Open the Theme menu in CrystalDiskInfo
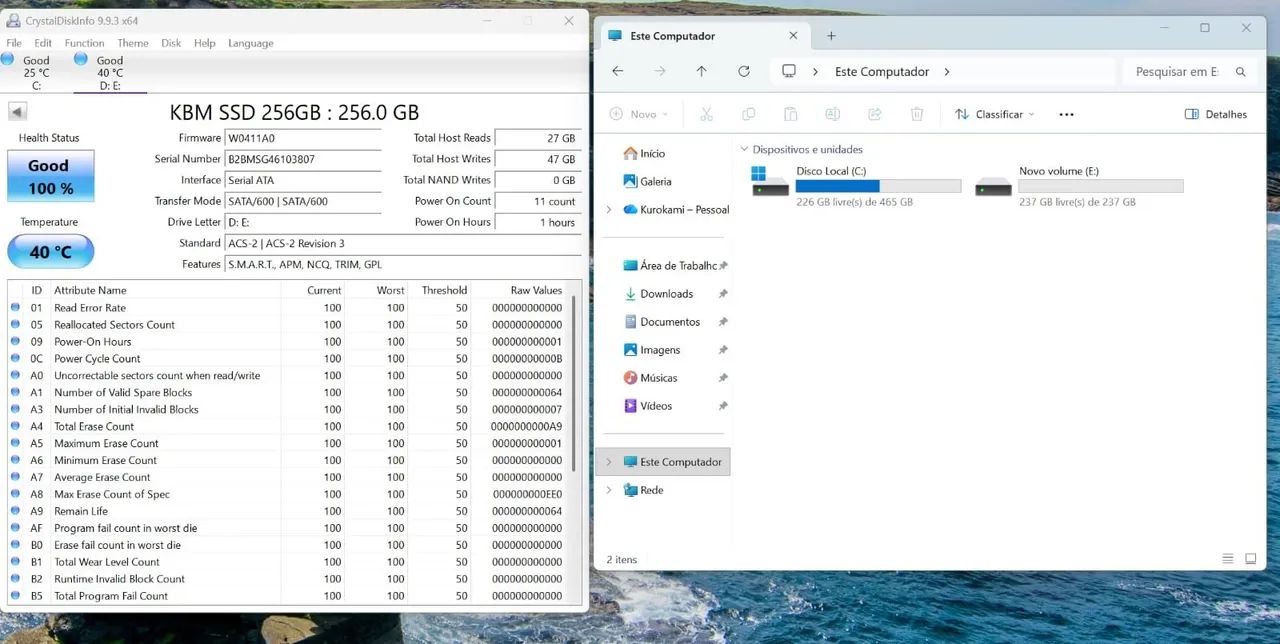Viewport: 1280px width, 644px height. tap(133, 43)
